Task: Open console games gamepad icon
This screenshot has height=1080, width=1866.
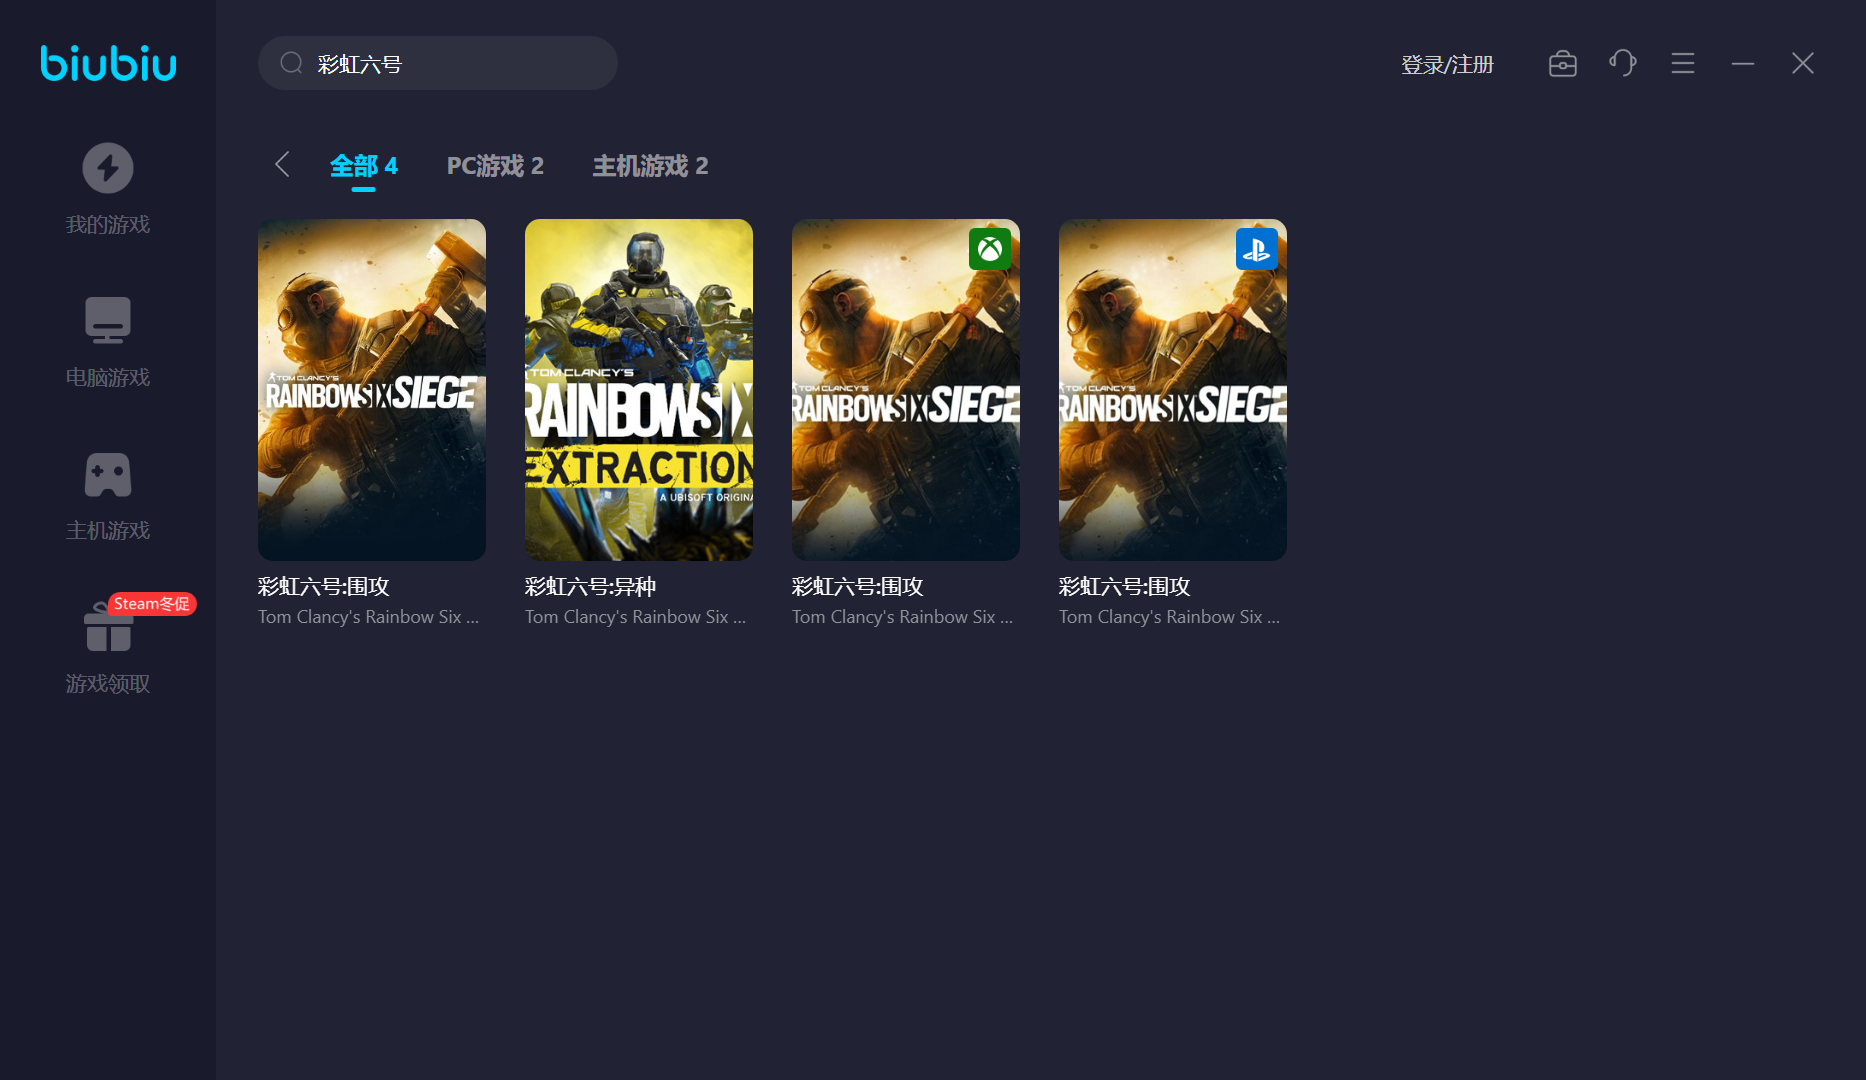Action: coord(108,474)
